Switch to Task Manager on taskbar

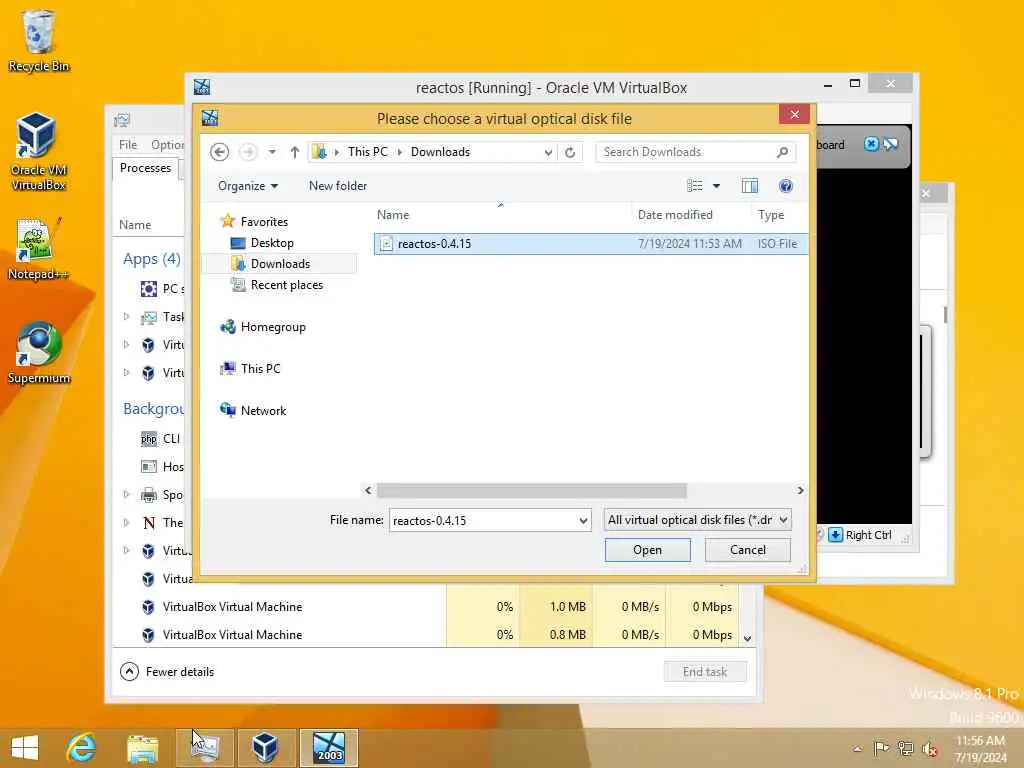pyautogui.click(x=204, y=748)
